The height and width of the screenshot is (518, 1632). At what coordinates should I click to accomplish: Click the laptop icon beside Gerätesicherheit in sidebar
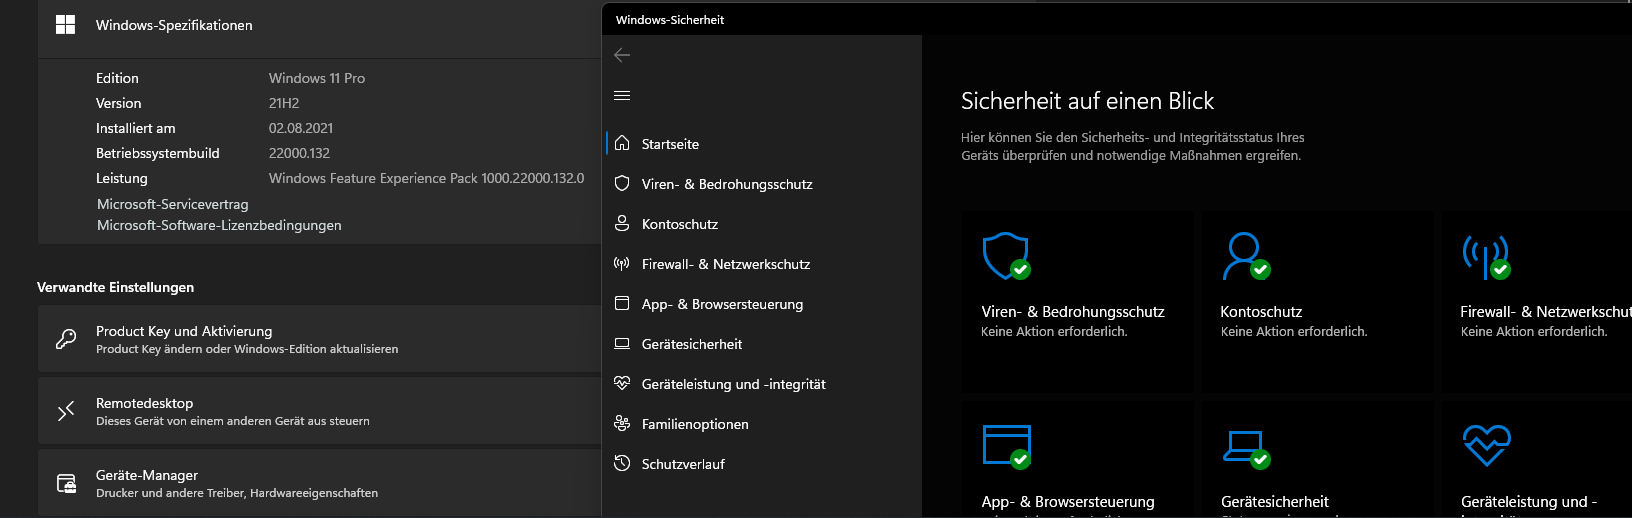point(622,344)
